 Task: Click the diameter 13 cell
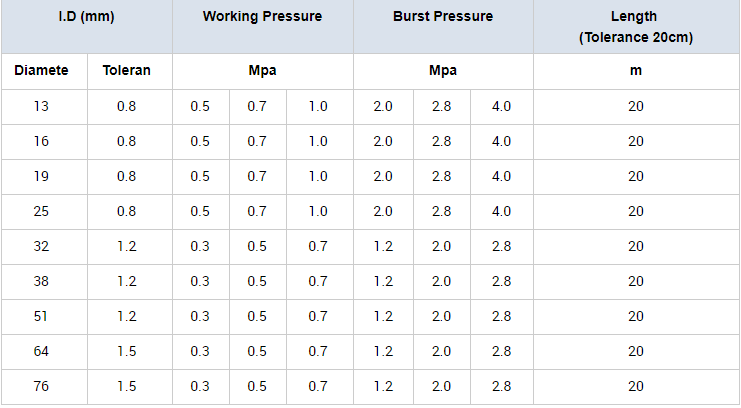tap(41, 107)
